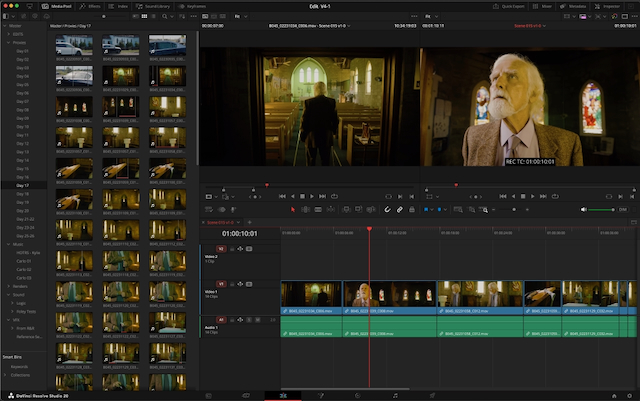
Task: Adjust the thumbnail size slider
Action: (104, 16)
